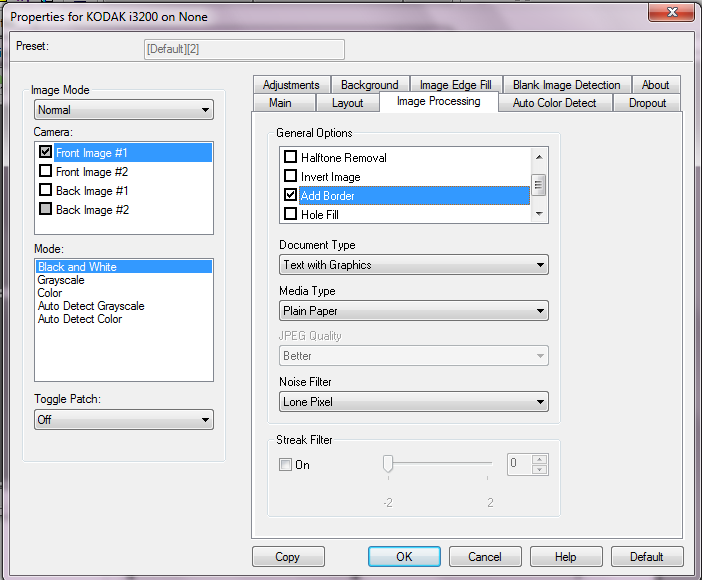702x580 pixels.
Task: Open the Auto Color Detect tab
Action: pos(554,103)
